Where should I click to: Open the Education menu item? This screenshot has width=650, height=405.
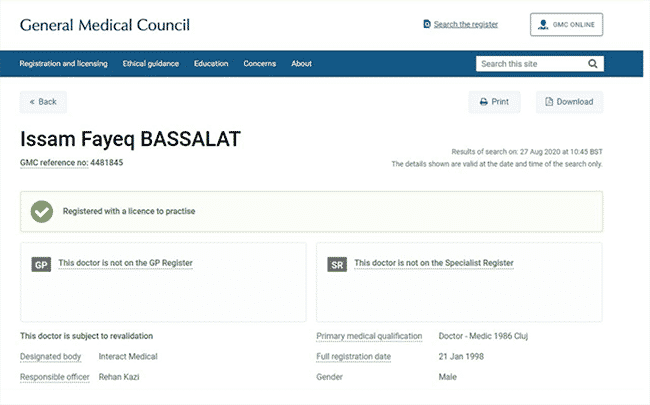(211, 63)
